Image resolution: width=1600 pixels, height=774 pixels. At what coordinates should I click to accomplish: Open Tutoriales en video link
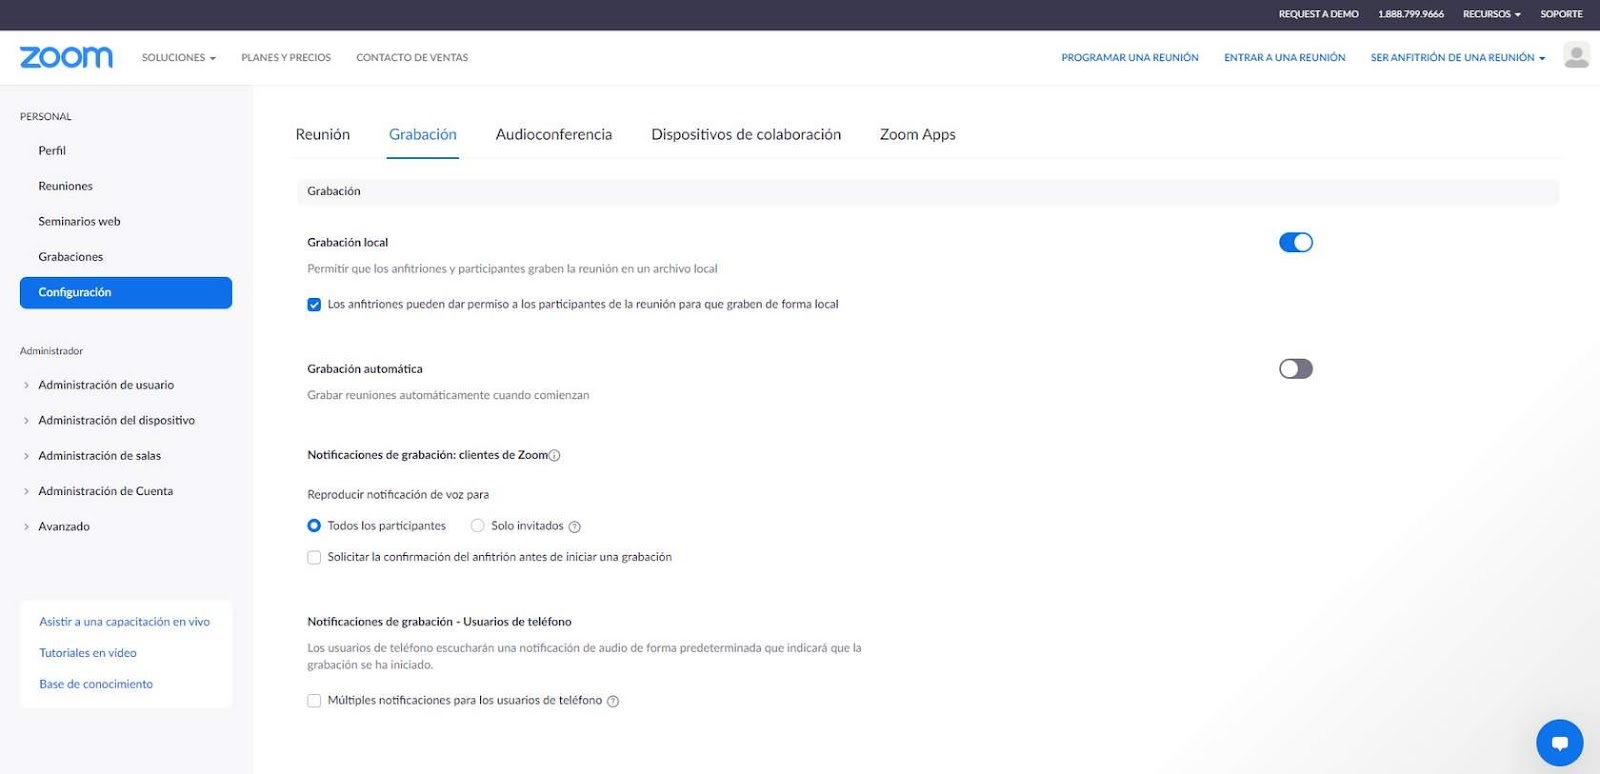point(88,653)
